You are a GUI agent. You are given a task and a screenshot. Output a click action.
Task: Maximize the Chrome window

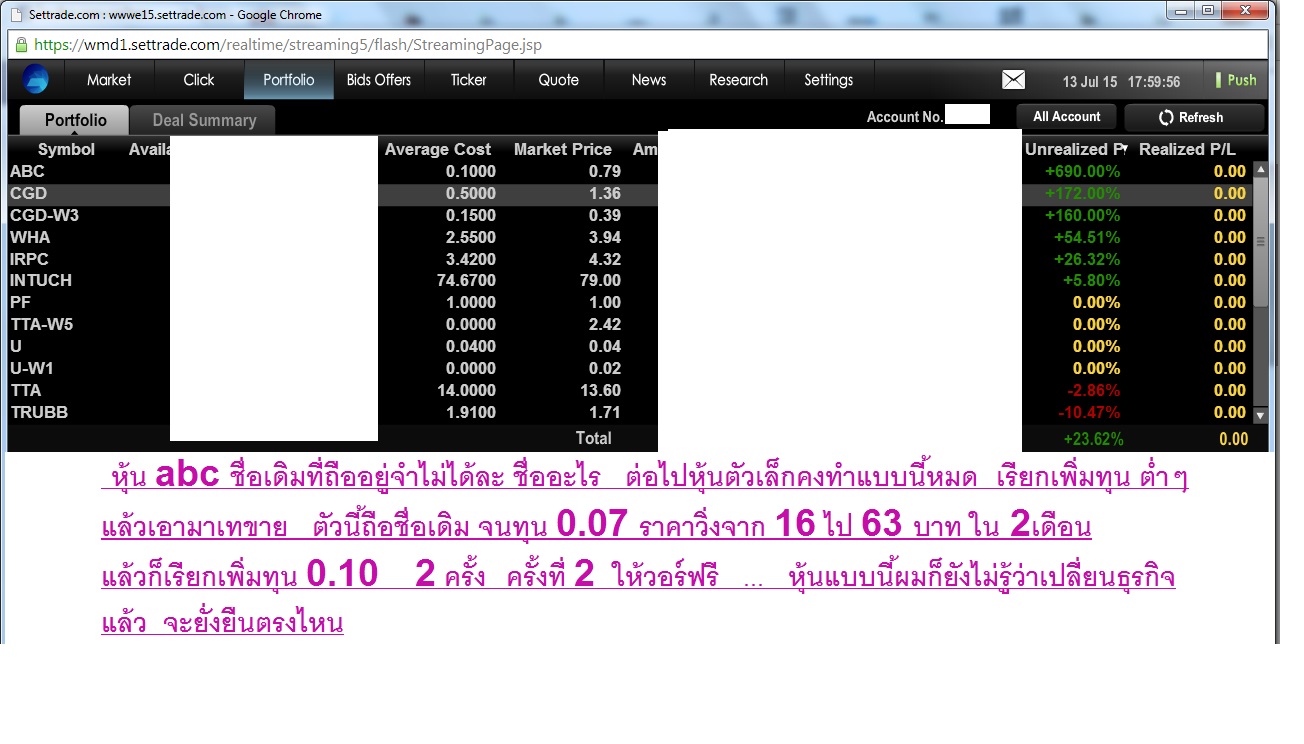point(1209,10)
